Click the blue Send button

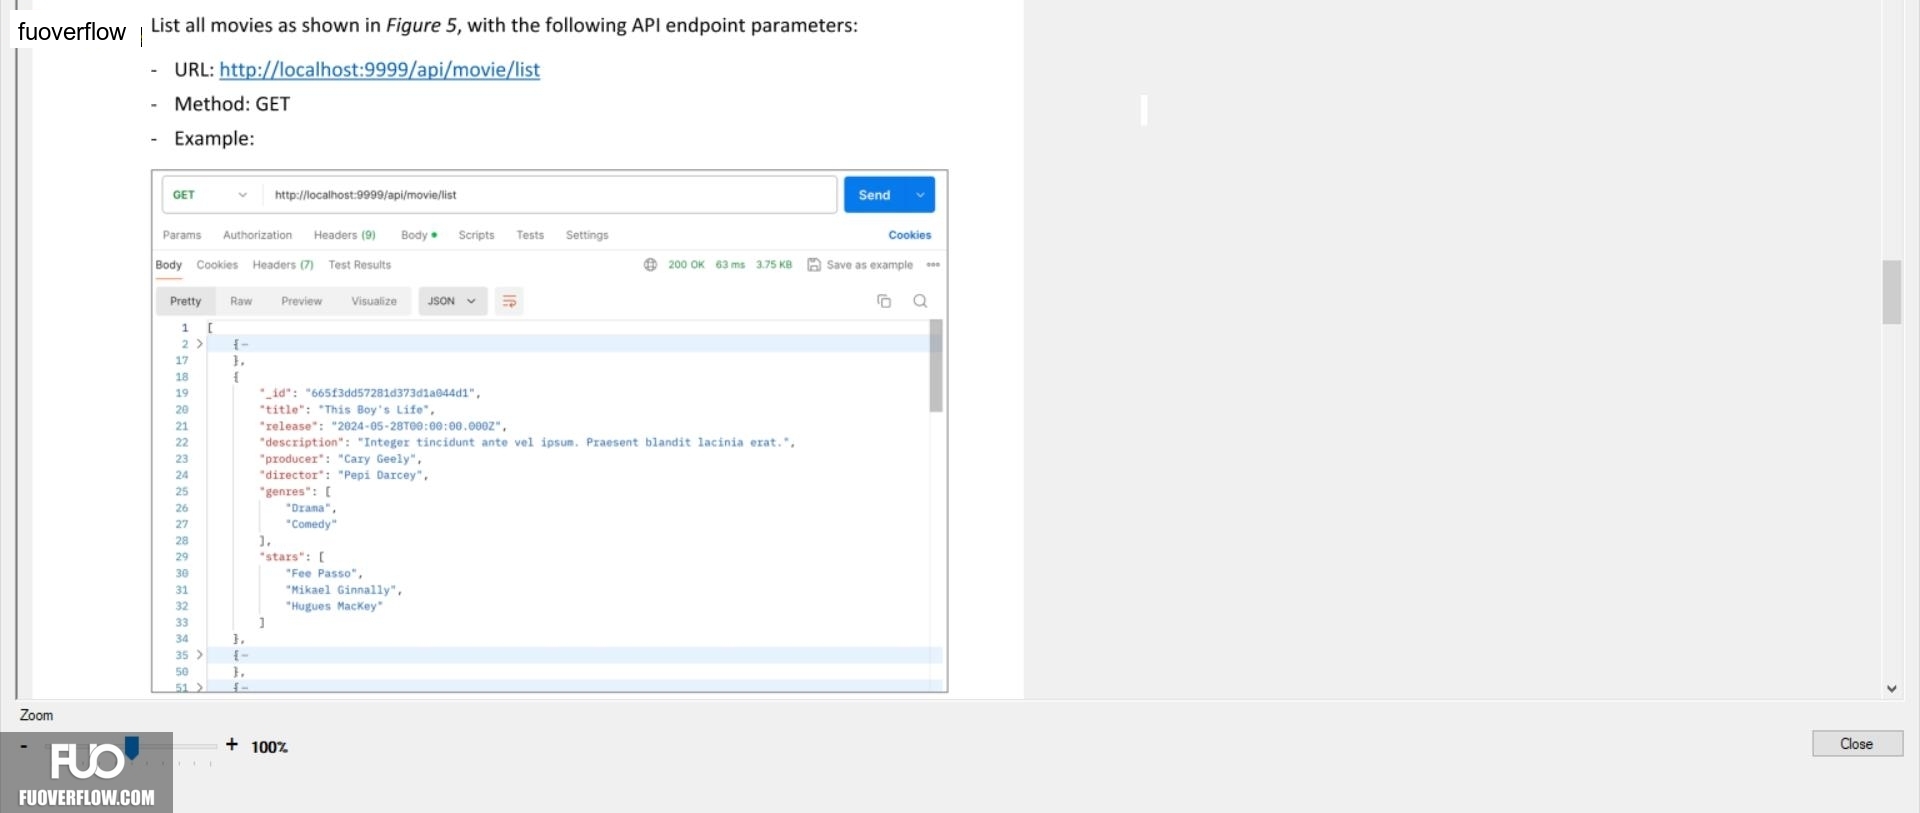pos(874,195)
